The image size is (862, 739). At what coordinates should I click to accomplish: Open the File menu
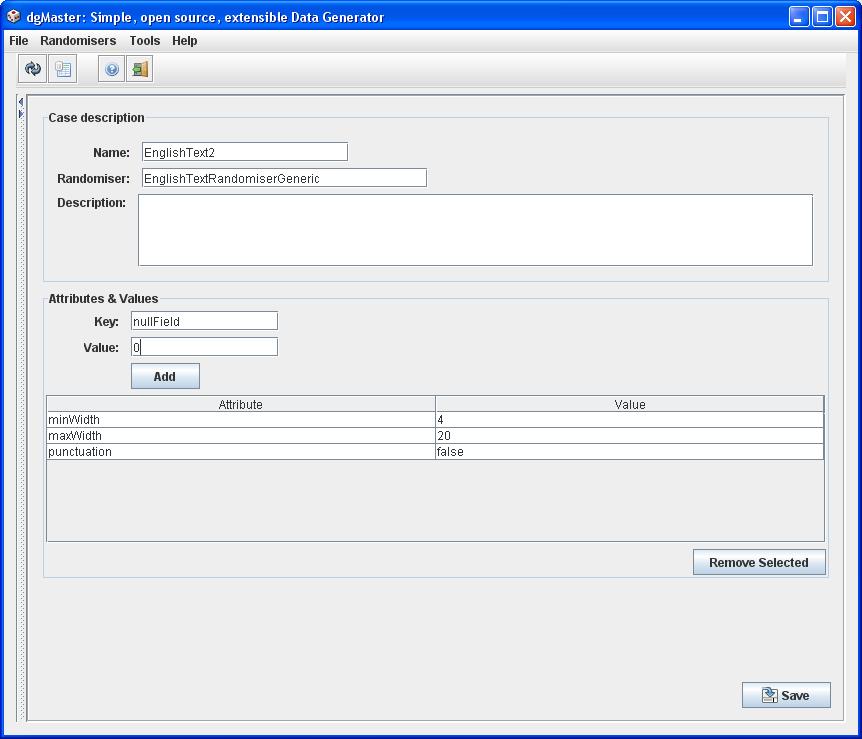click(x=19, y=41)
